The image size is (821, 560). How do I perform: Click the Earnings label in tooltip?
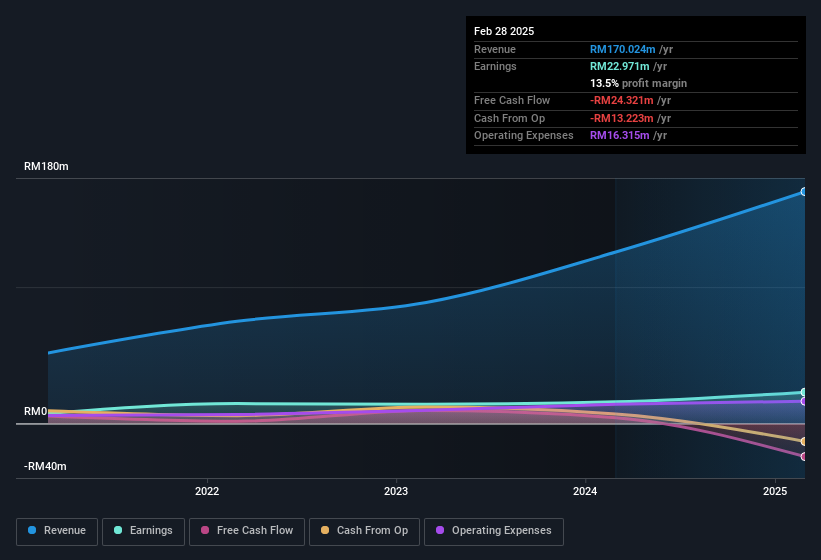coord(495,66)
